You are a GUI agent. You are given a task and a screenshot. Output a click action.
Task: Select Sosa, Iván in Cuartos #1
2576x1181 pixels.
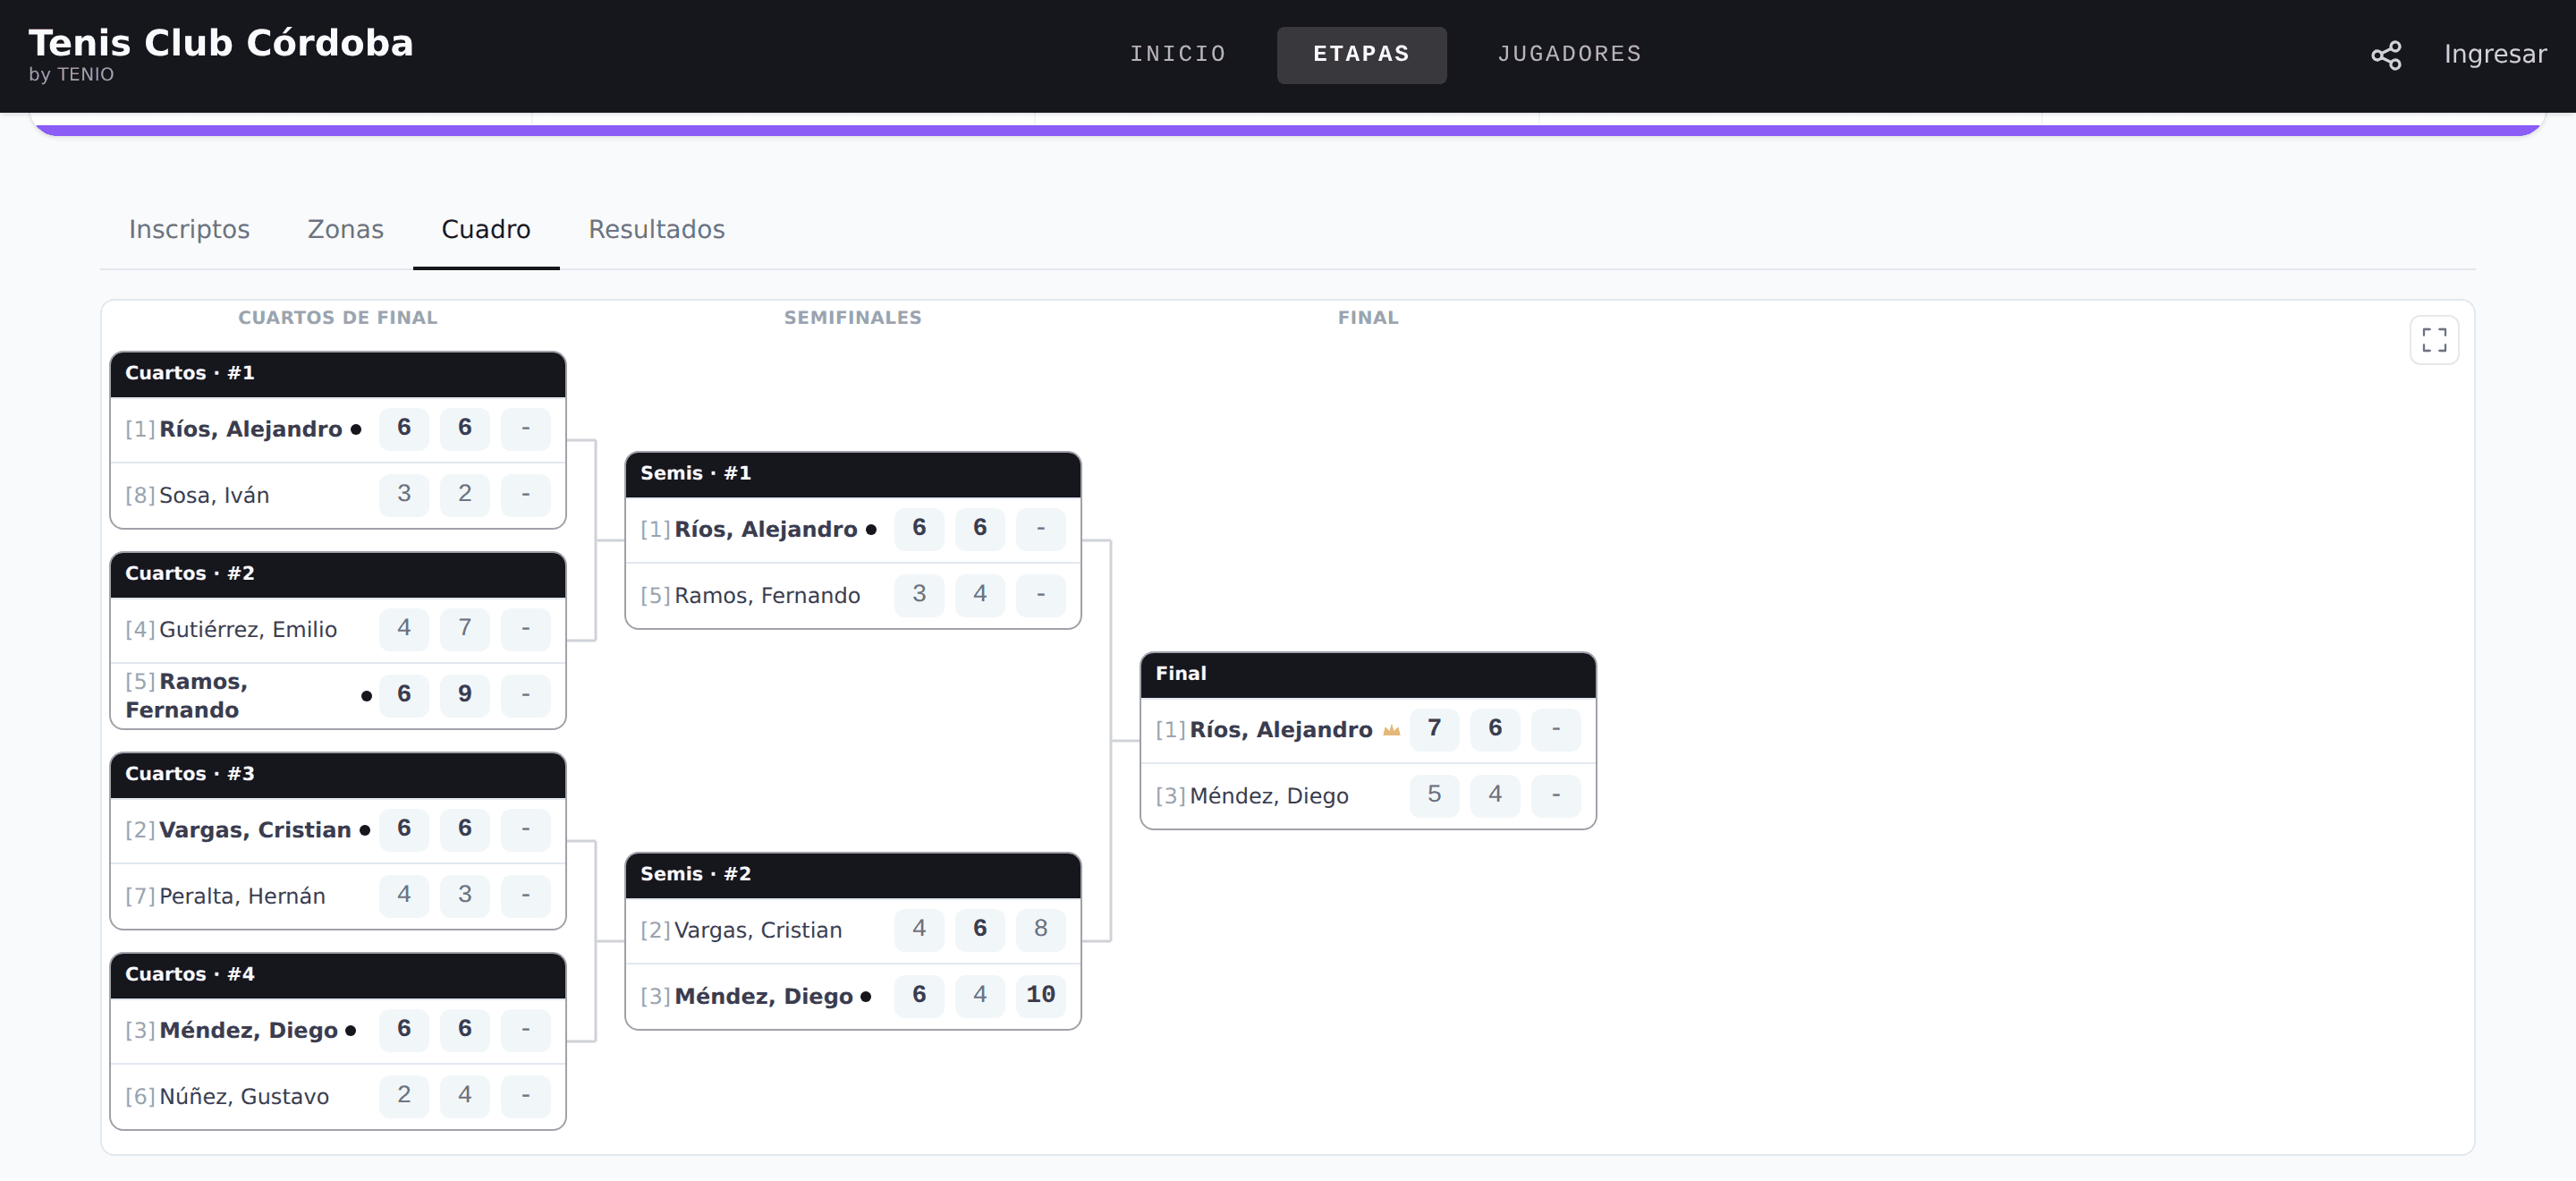[213, 496]
